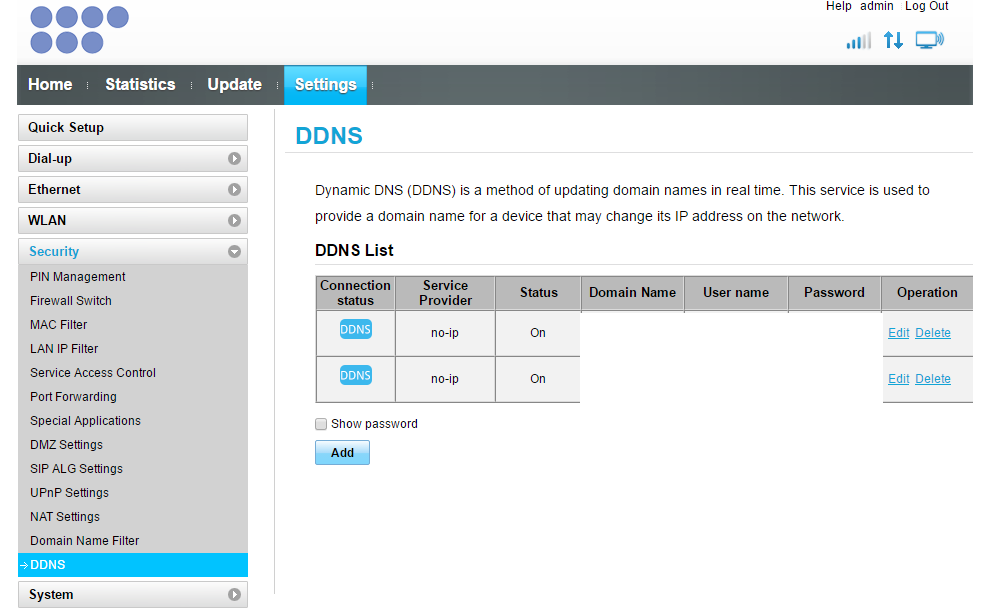Screen dimensions: 996x612
Task: Click the second row DDNS connection status button
Action: coord(355,375)
